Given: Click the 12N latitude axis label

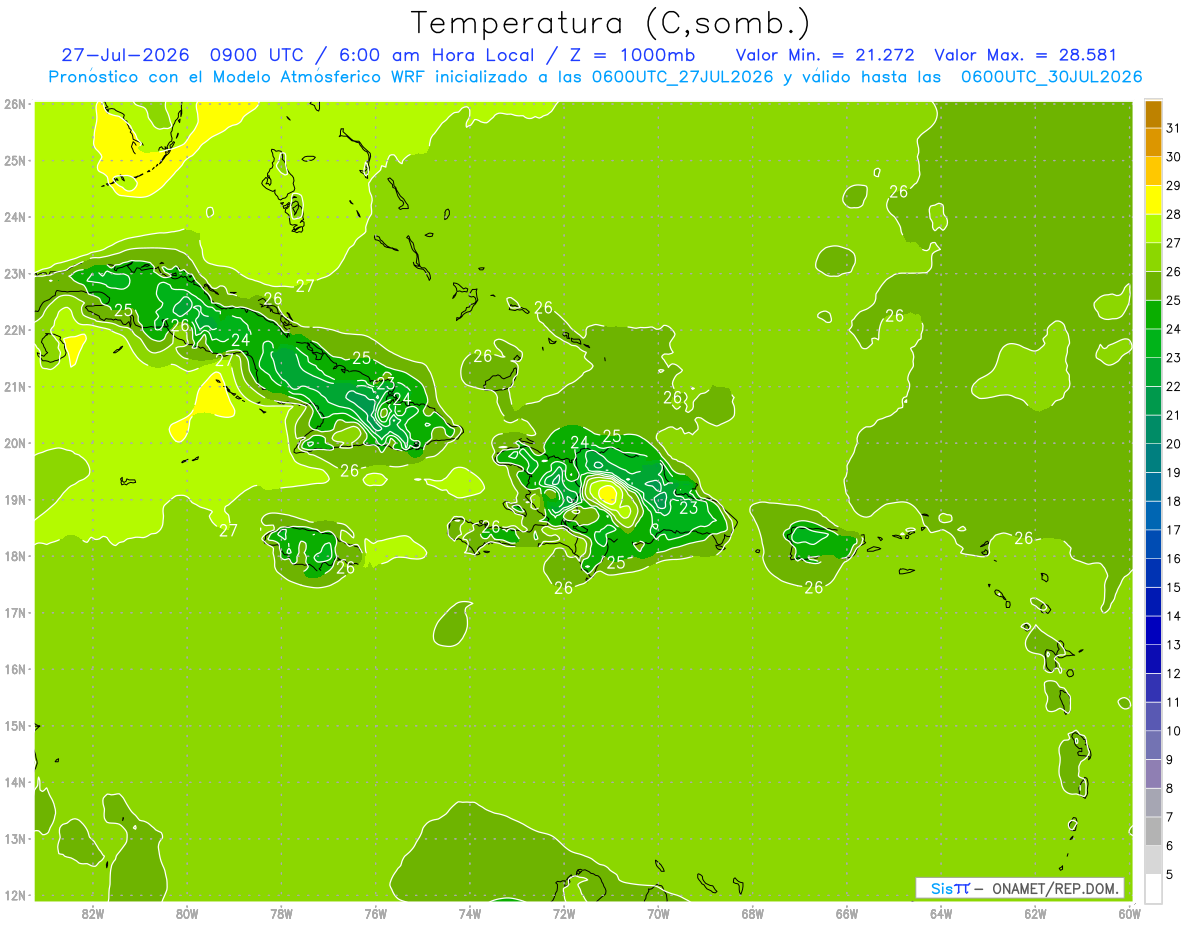Looking at the screenshot, I should click(x=14, y=895).
